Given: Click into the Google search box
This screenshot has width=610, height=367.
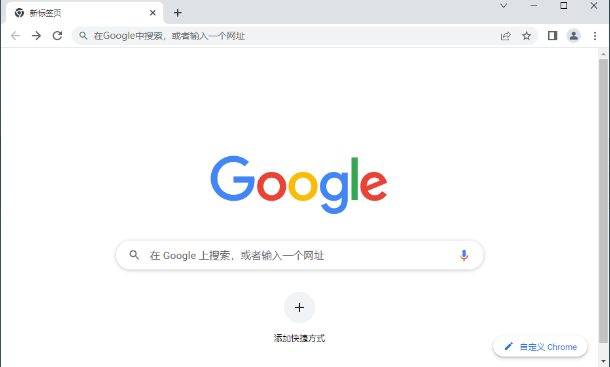Looking at the screenshot, I should pyautogui.click(x=300, y=255).
